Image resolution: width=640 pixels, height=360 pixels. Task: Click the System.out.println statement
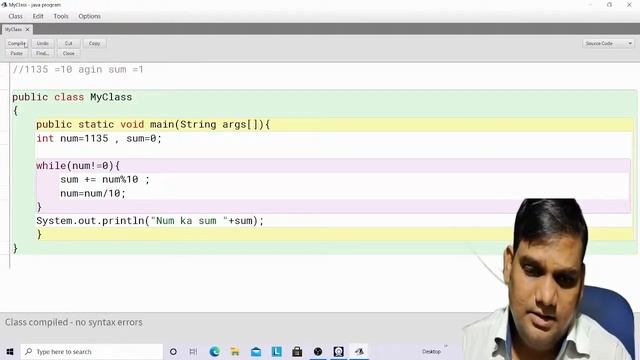[150, 221]
